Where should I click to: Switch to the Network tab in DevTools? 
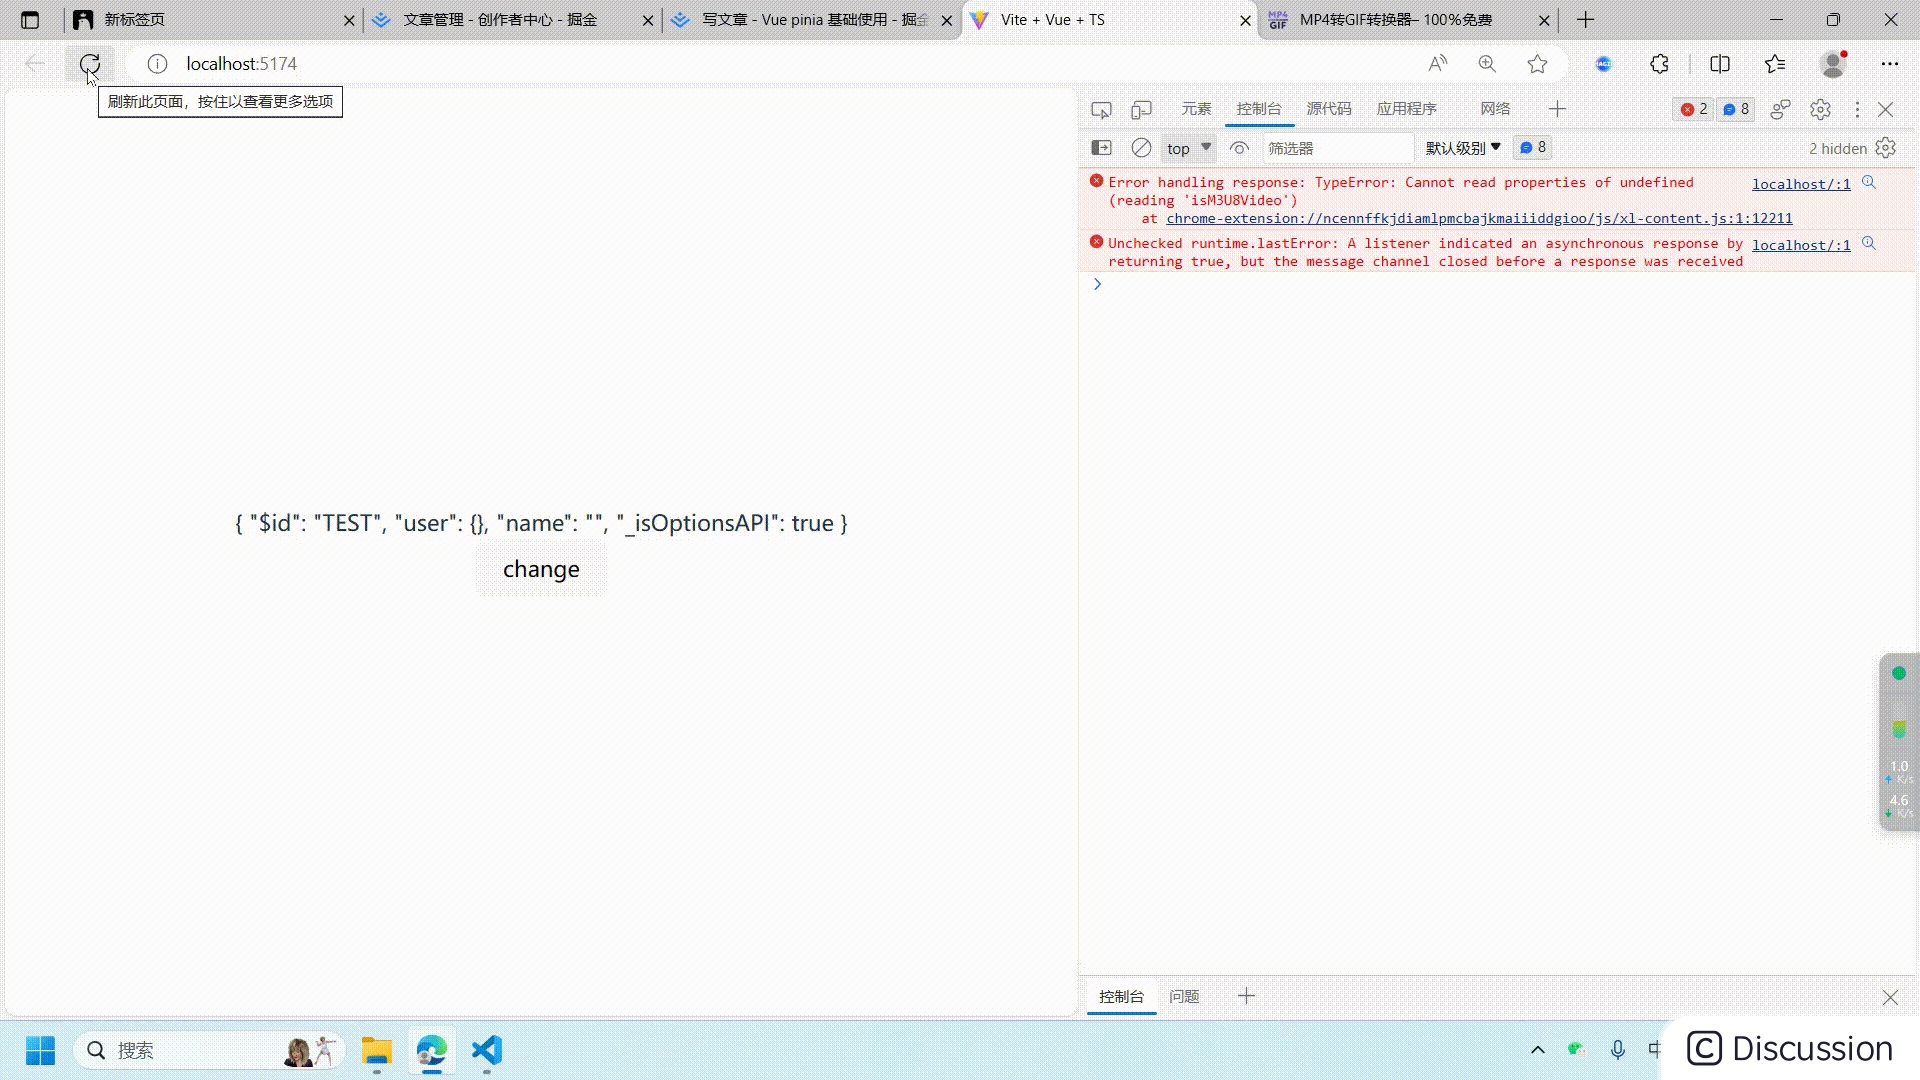click(1495, 109)
